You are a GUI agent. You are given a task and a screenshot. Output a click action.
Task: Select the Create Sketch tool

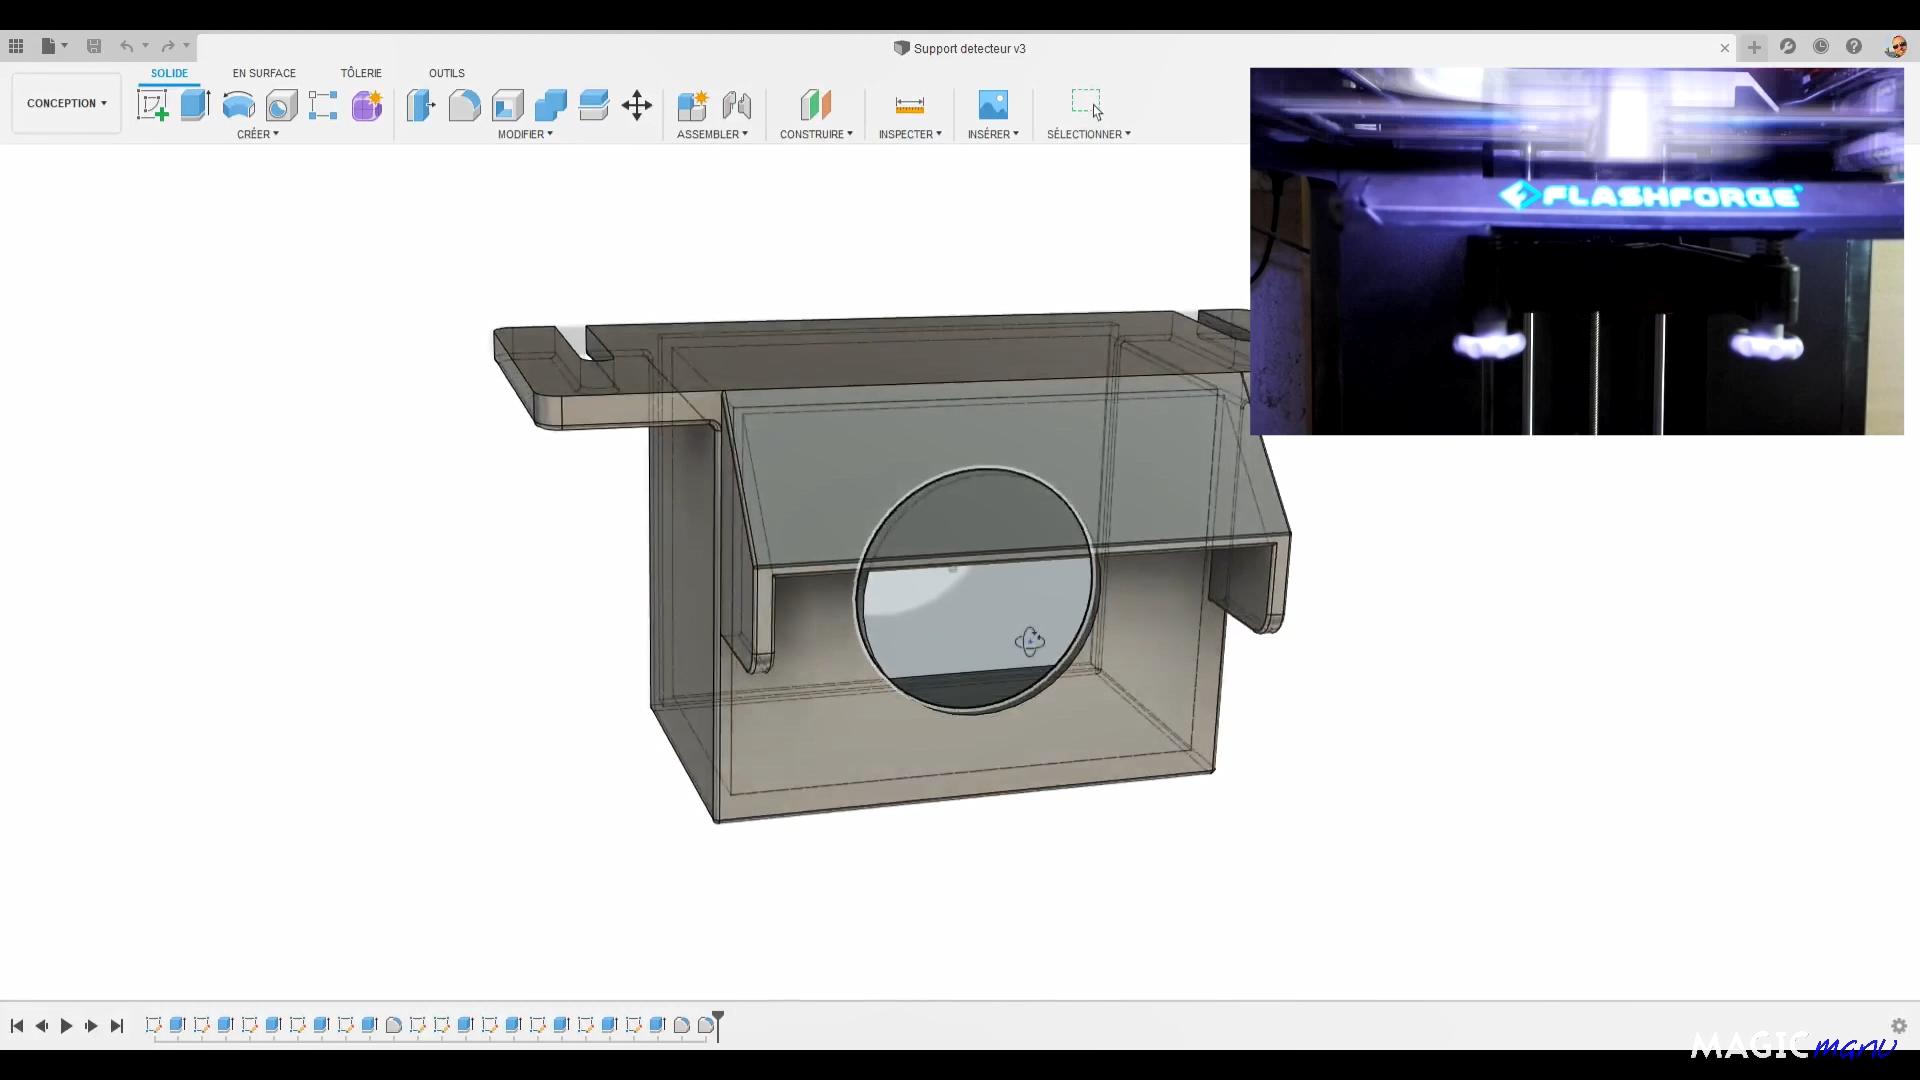pos(152,105)
